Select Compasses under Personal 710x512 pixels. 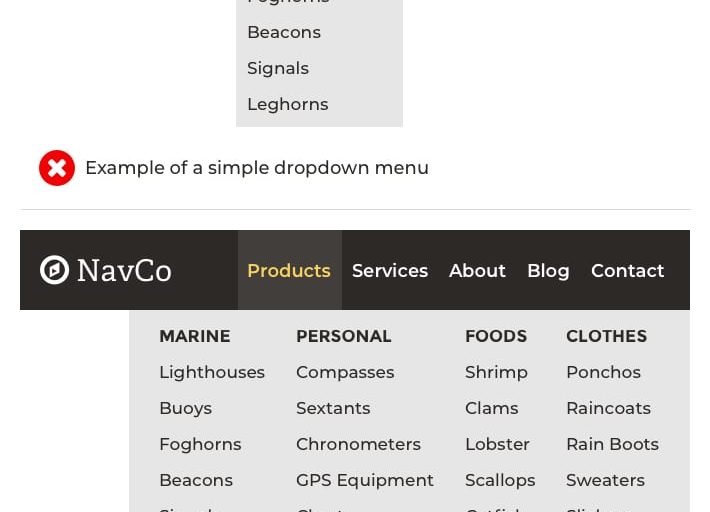[345, 372]
